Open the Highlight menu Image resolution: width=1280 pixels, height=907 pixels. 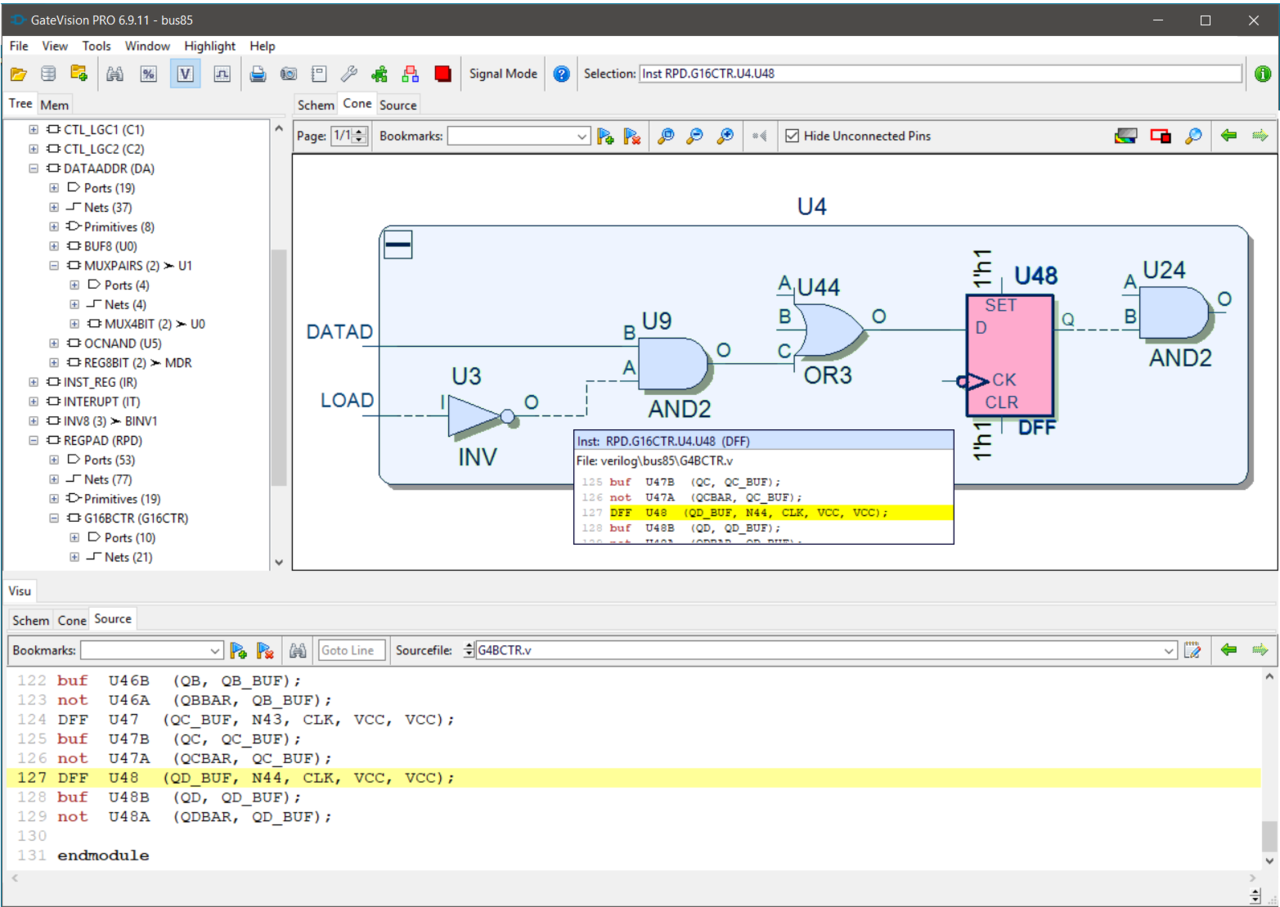coord(209,46)
